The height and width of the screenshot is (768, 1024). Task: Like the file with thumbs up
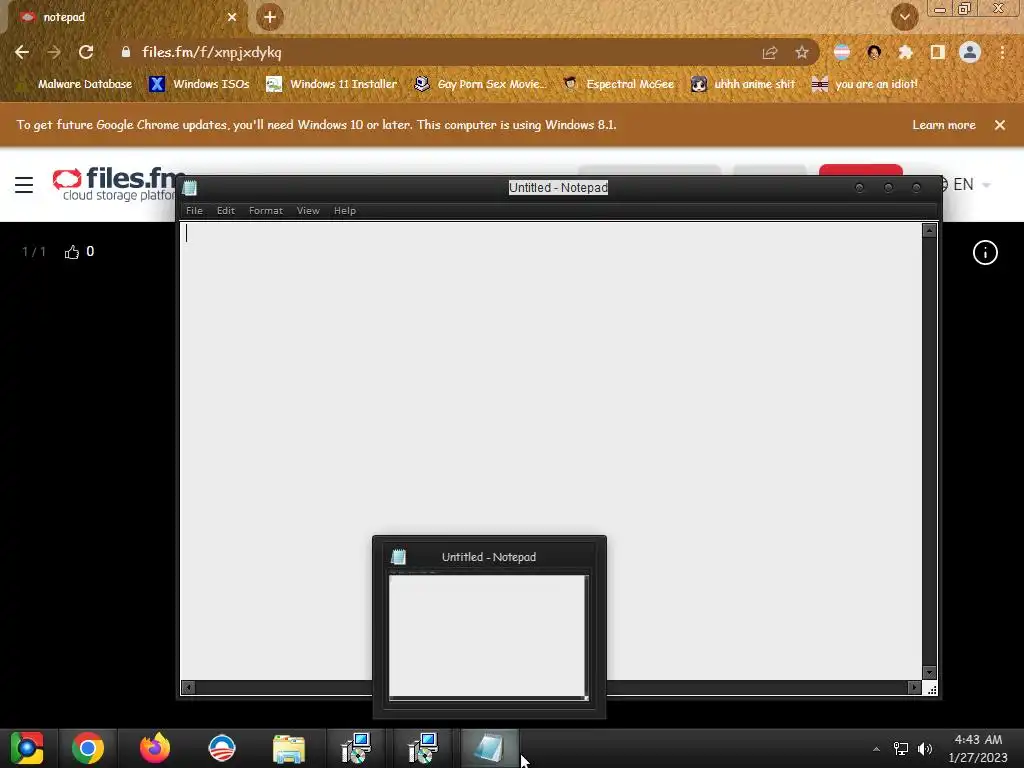72,252
